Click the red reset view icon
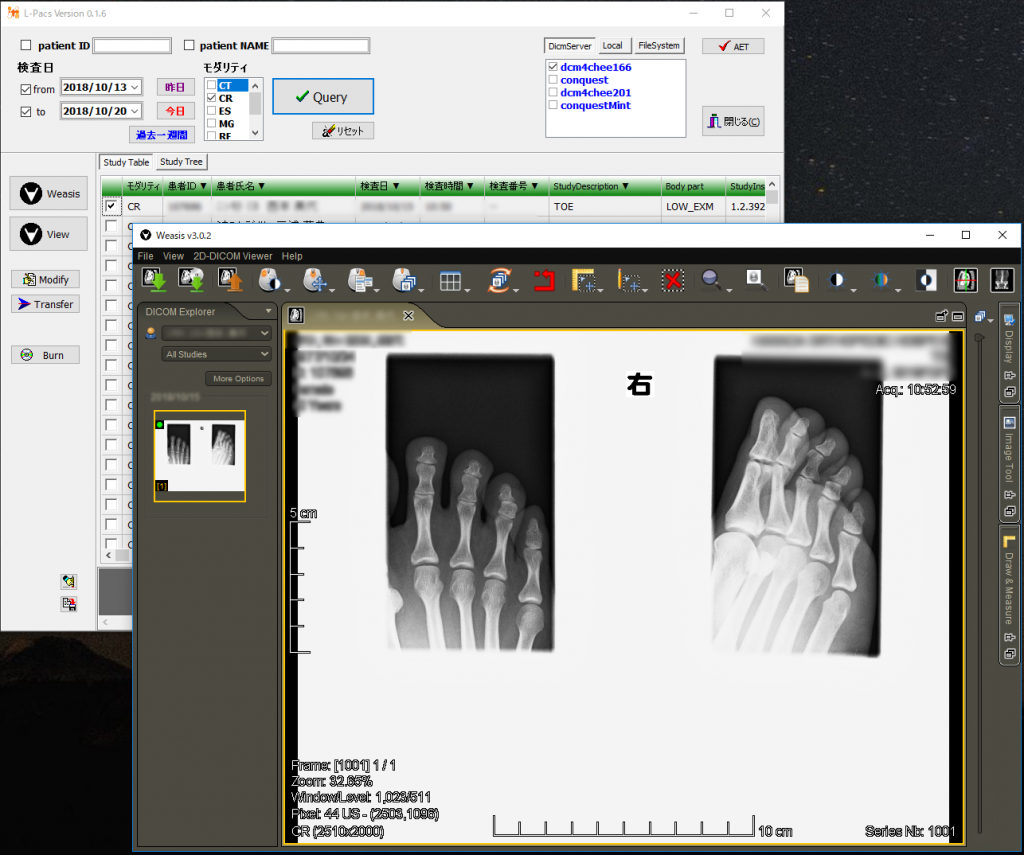1024x855 pixels. (543, 280)
